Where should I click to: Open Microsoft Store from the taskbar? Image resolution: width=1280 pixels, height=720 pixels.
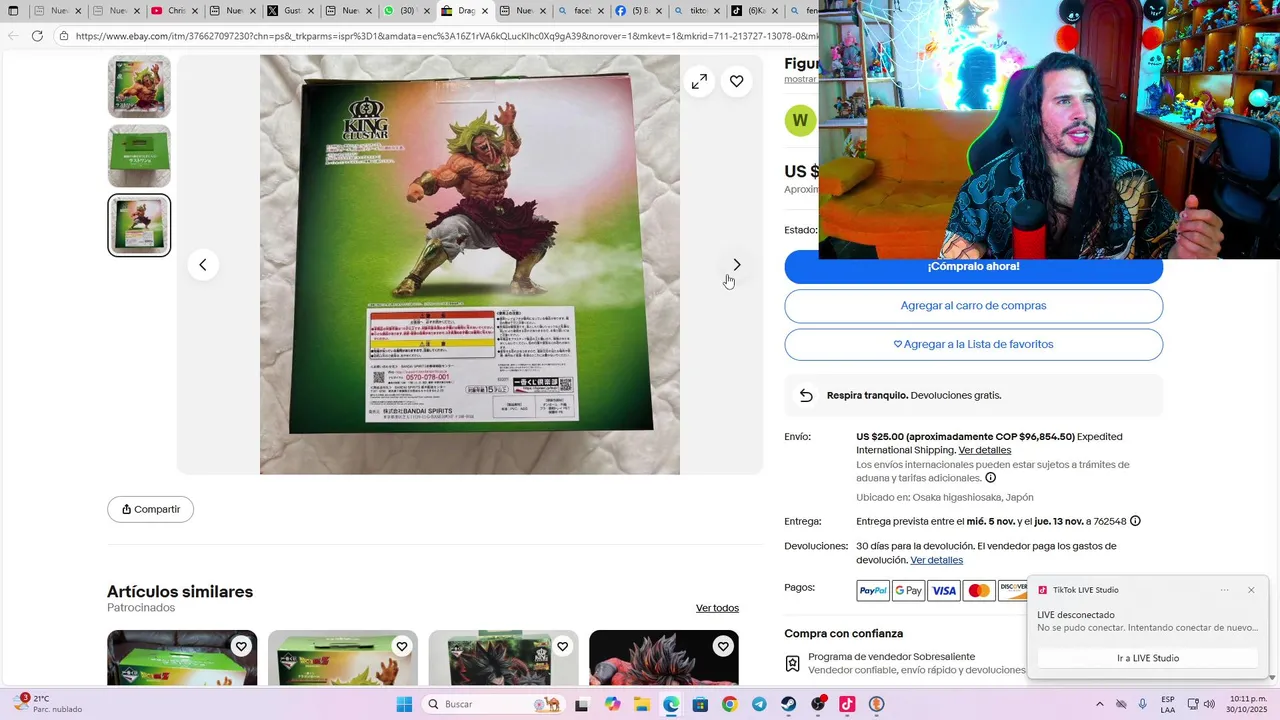[700, 704]
